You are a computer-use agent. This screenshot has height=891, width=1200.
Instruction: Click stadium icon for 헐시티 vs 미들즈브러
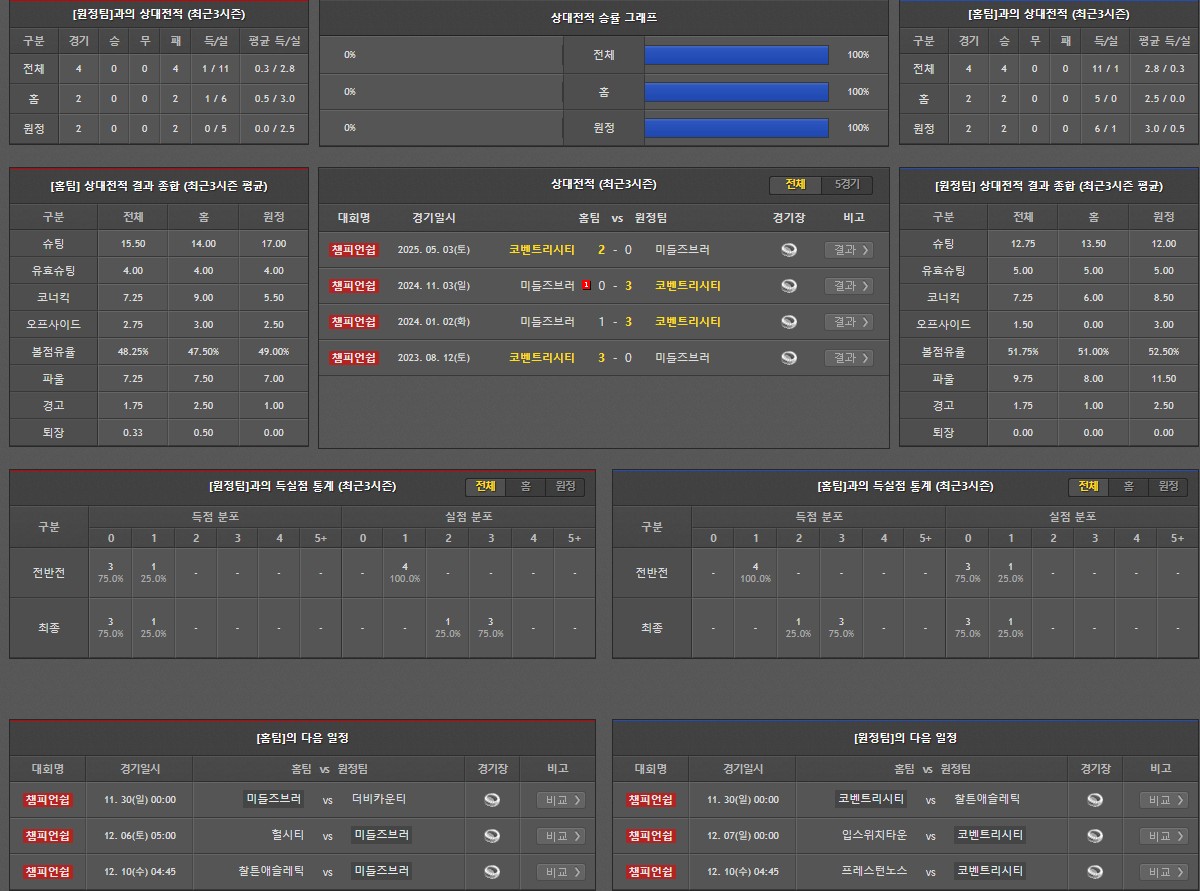pyautogui.click(x=492, y=836)
